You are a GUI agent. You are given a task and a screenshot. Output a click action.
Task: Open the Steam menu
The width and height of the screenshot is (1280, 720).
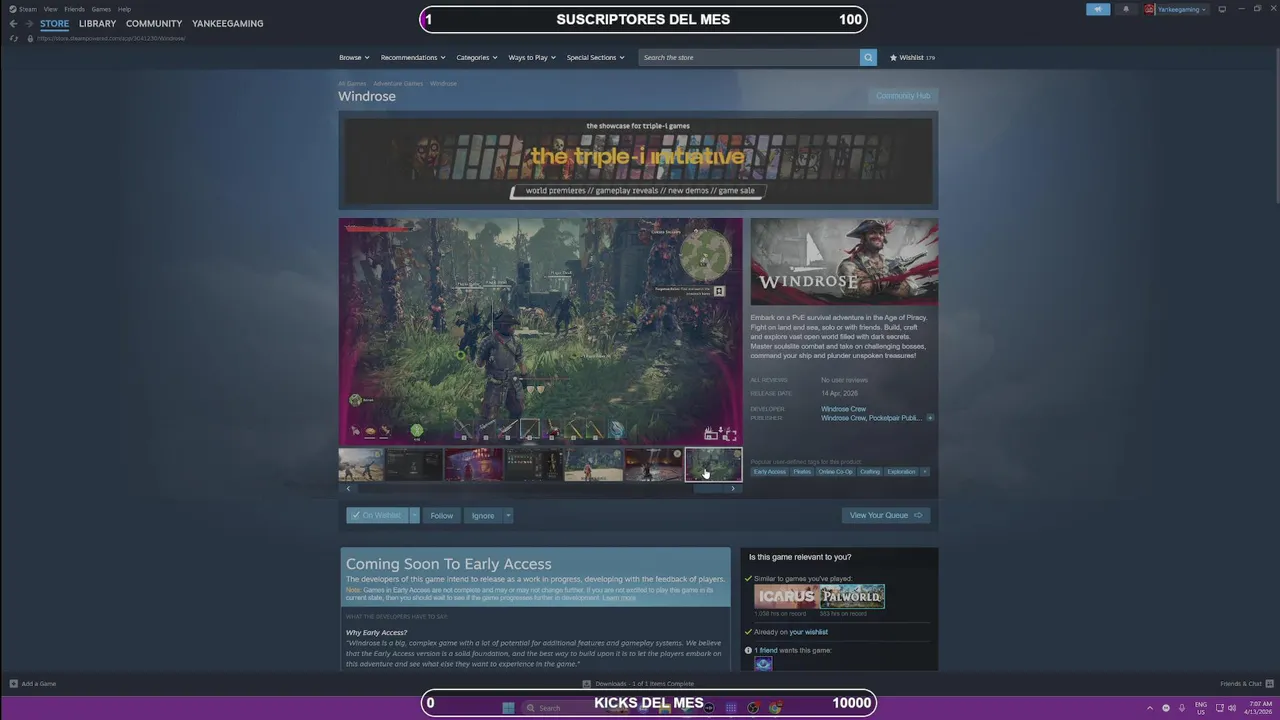click(28, 9)
